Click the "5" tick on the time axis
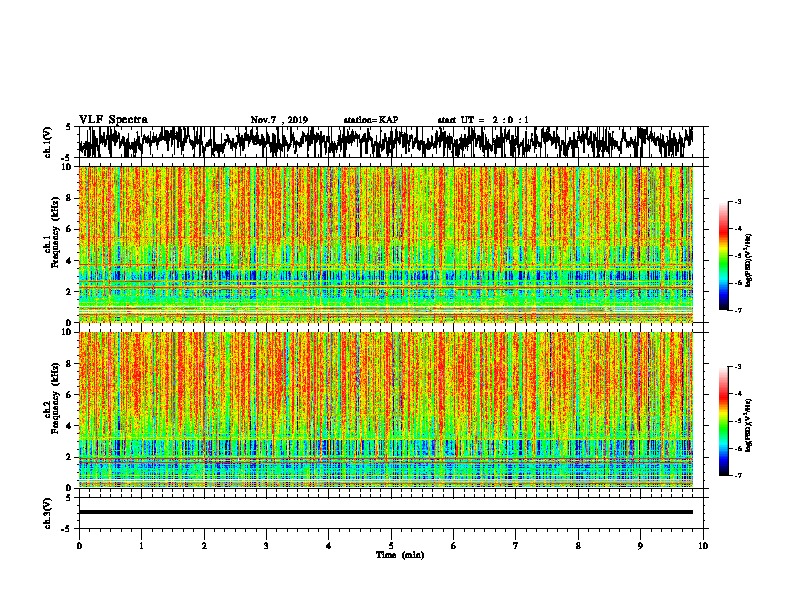The image size is (792, 612). [x=391, y=546]
